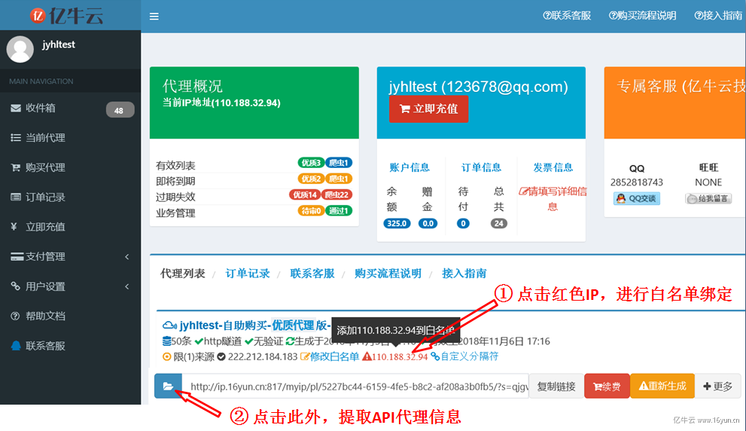
Task: Select the 购买流程说明 breadcrumb tab
Action: (388, 273)
